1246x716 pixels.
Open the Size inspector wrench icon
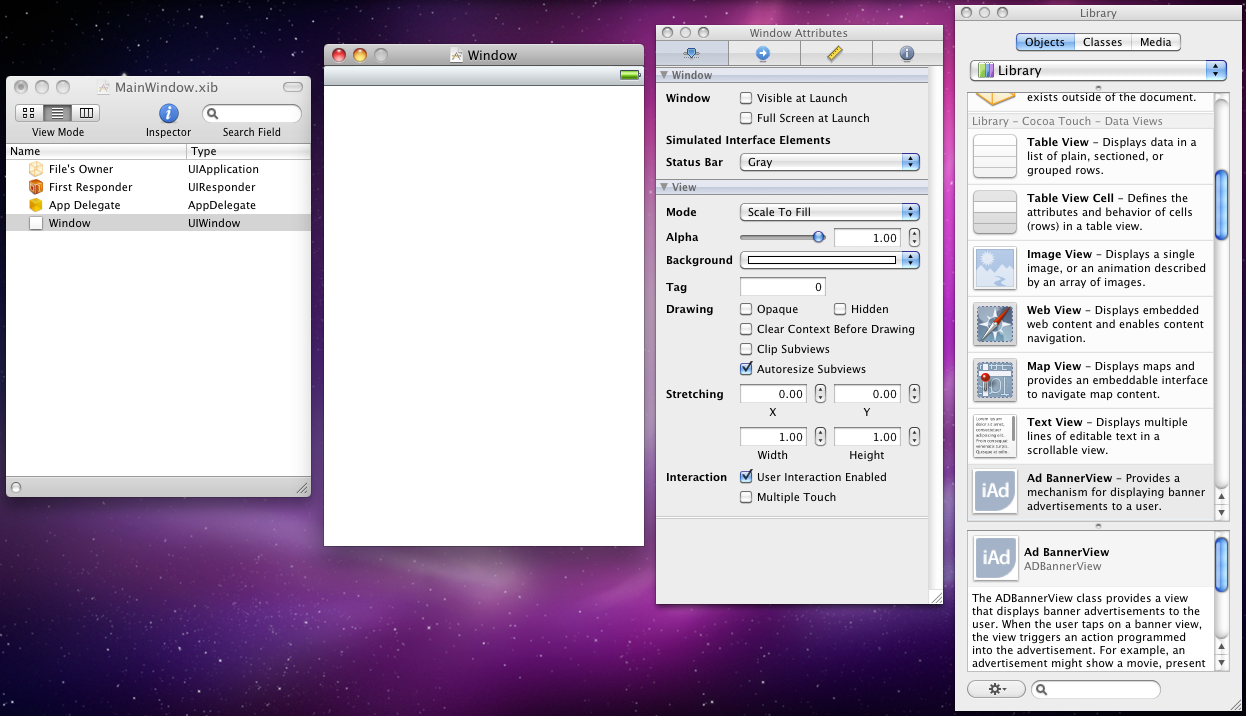pyautogui.click(x=836, y=53)
